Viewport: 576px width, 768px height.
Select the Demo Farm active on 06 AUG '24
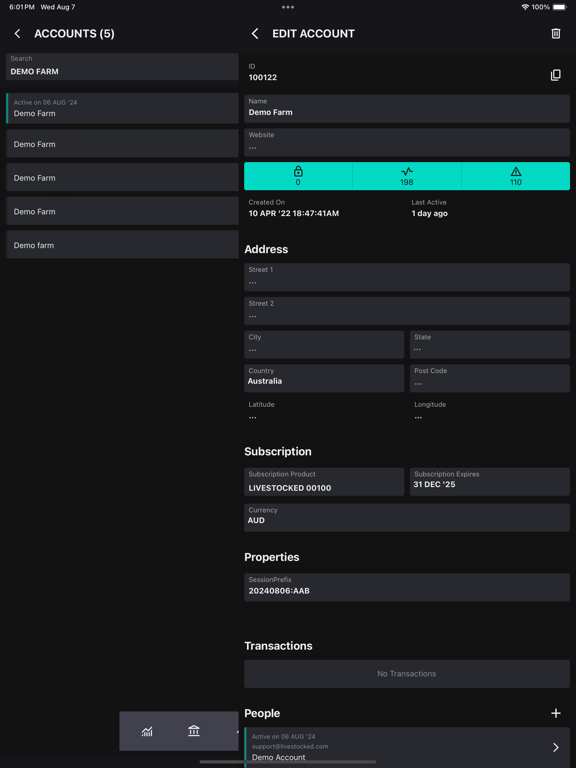tap(122, 108)
